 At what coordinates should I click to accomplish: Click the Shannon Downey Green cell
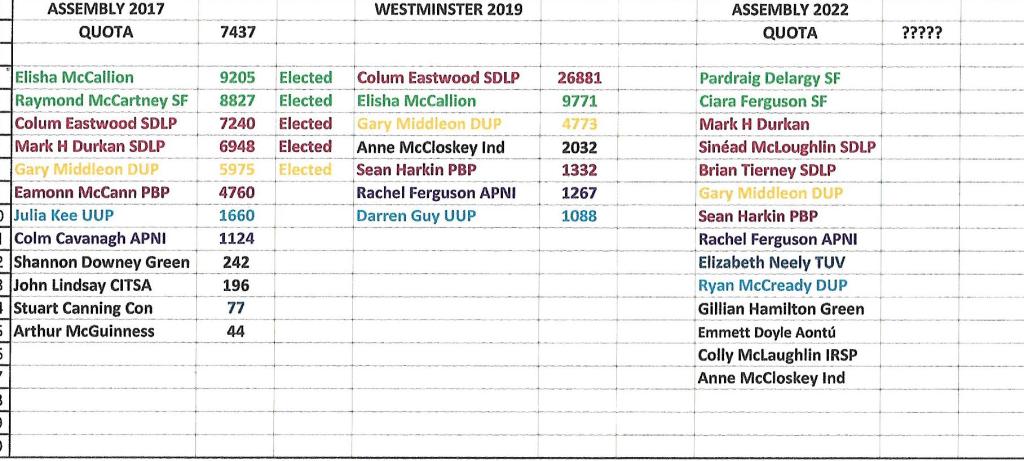tap(102, 262)
